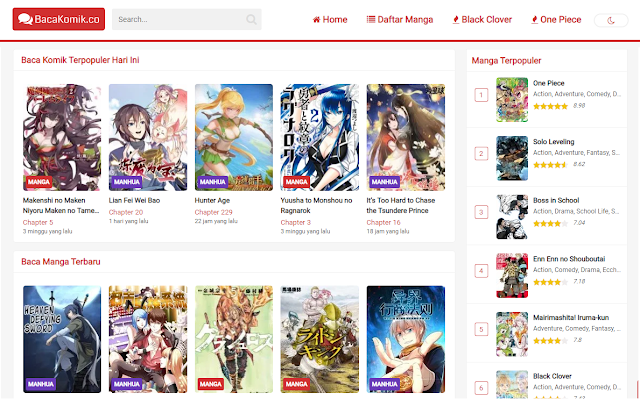Click the BacaKomik.co logo
Viewport: 640px width, 399px height.
(x=59, y=19)
